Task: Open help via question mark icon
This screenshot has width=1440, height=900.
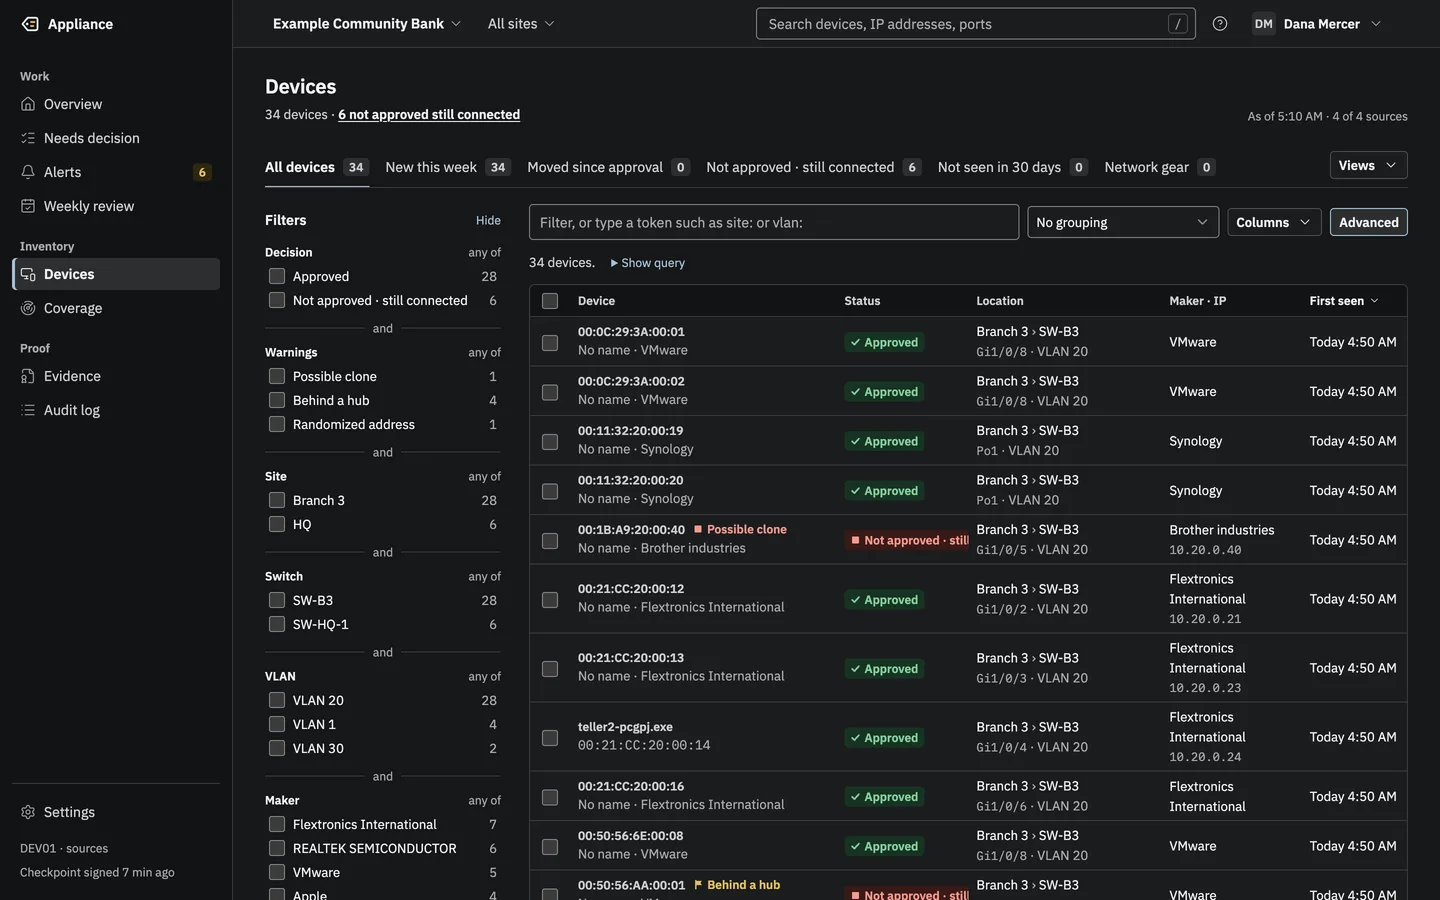Action: tap(1220, 24)
